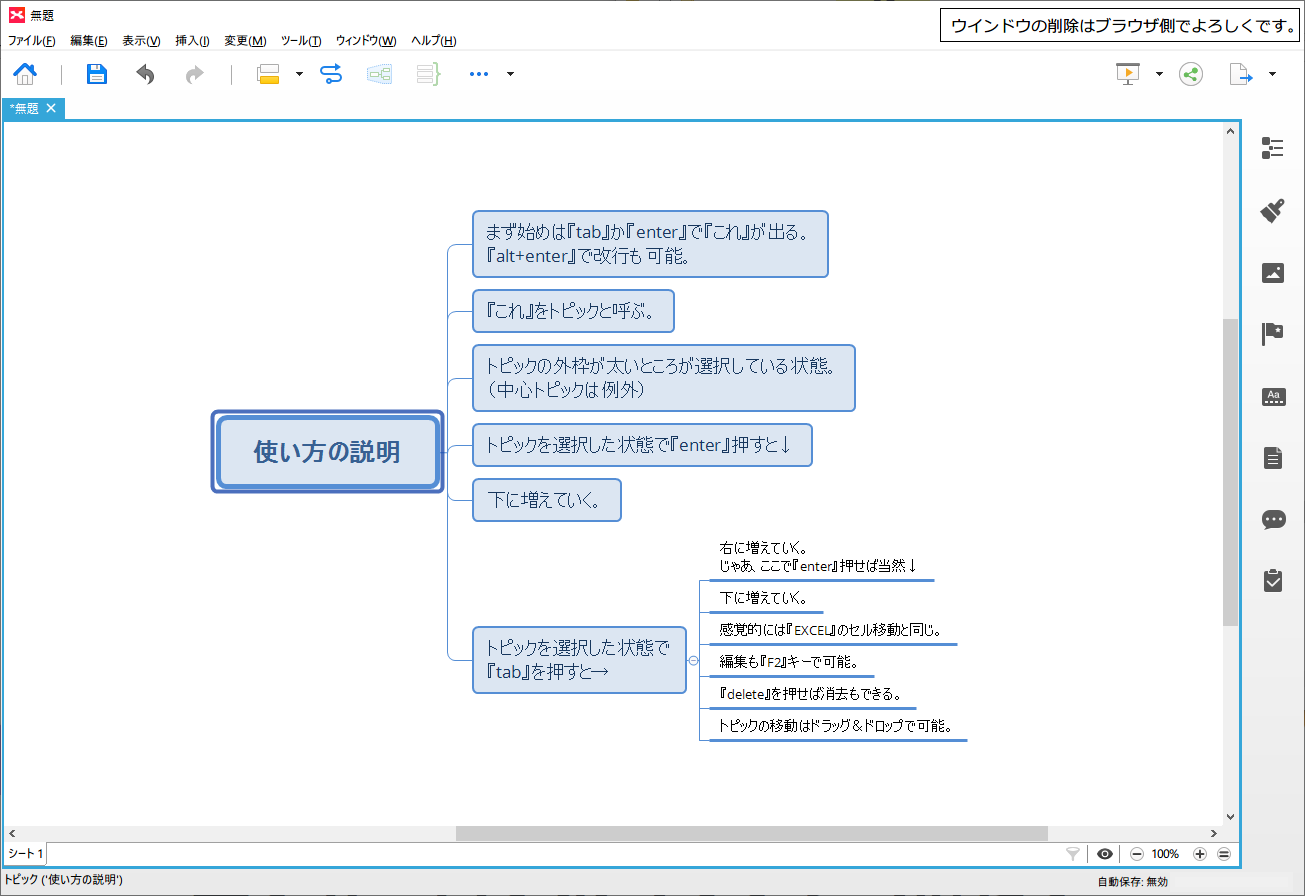This screenshot has height=896, width=1305.
Task: Open the Task info clipboard panel in sidebar
Action: point(1273,580)
